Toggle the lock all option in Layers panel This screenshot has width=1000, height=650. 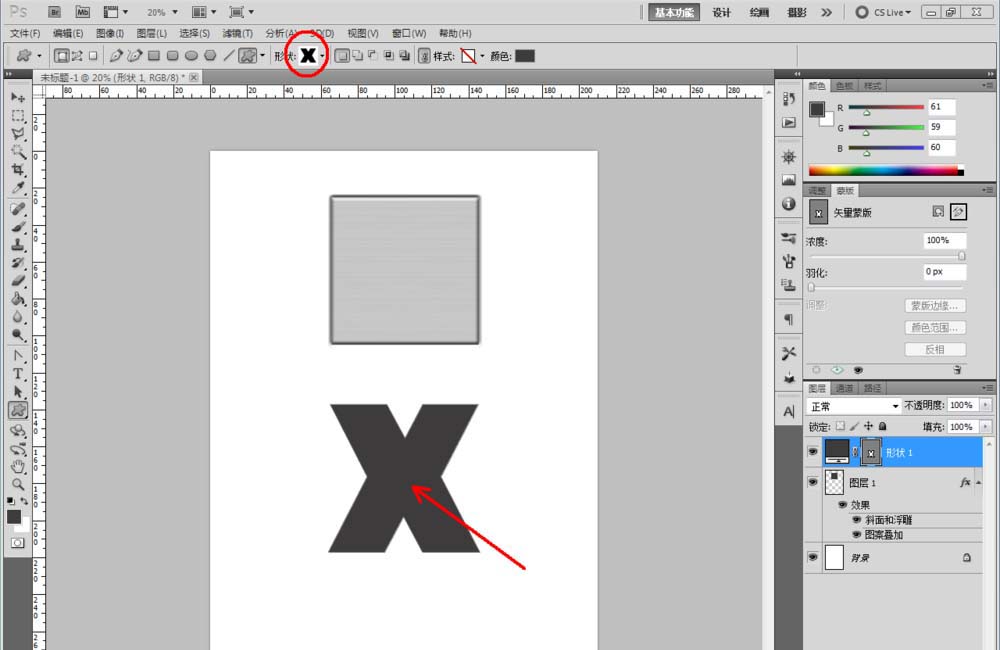click(883, 426)
